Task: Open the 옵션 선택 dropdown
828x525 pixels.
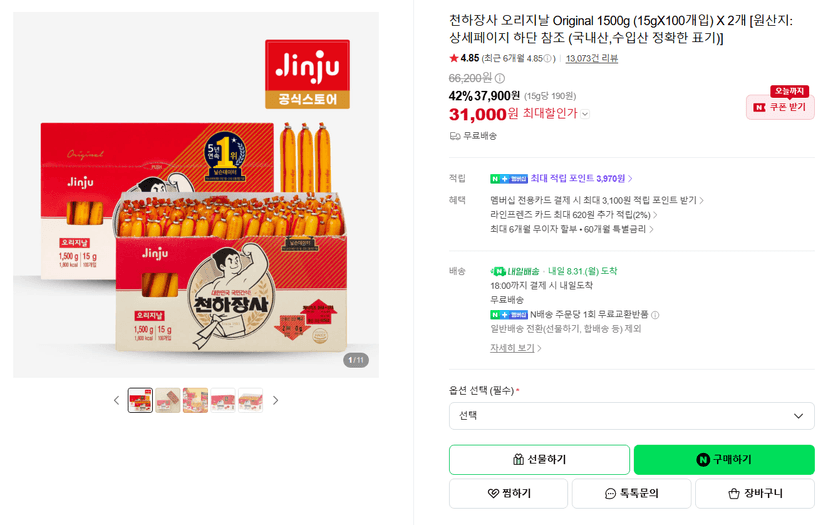Action: coord(632,416)
